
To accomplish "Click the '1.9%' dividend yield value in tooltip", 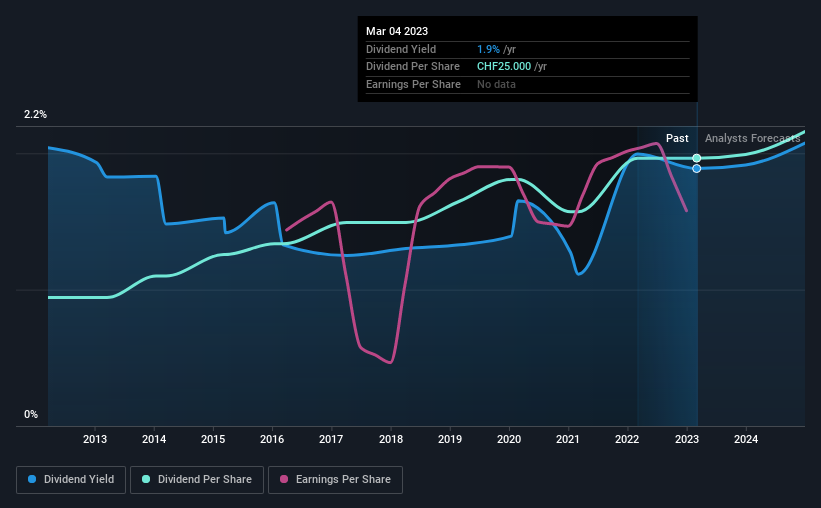I will [x=488, y=49].
